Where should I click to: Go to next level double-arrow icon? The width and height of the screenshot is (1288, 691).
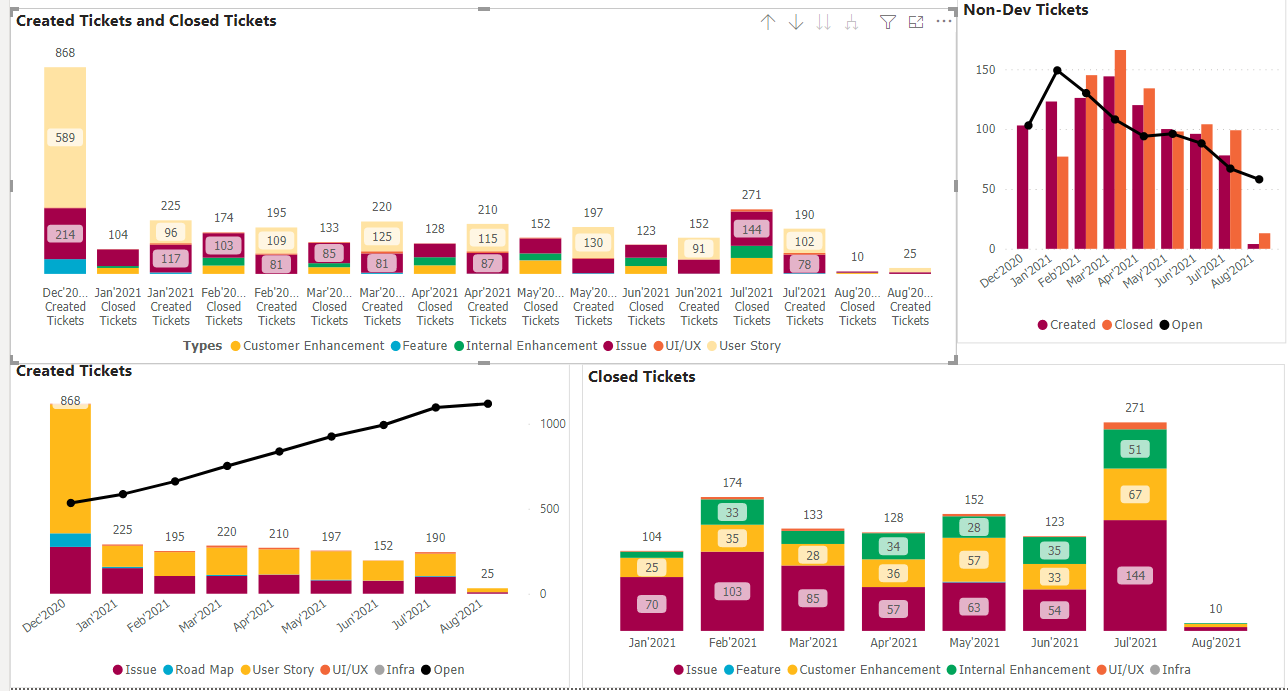[x=823, y=22]
